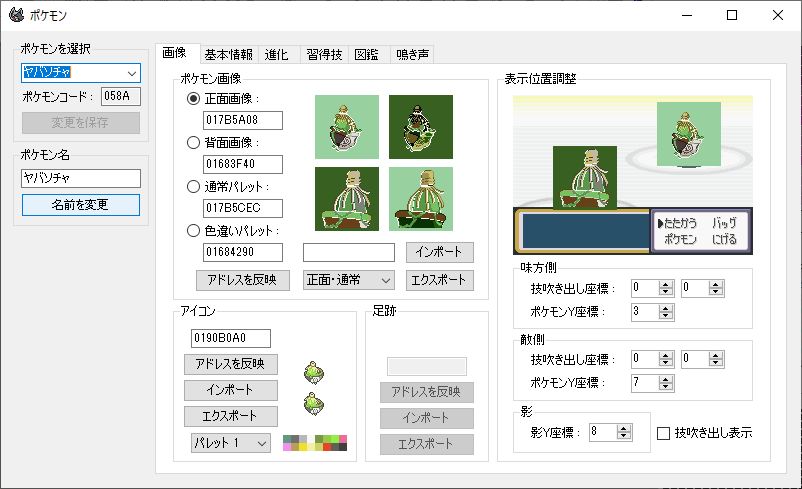This screenshot has height=489, width=802.
Task: Switch to 鳴き声 tab
Action: click(412, 54)
